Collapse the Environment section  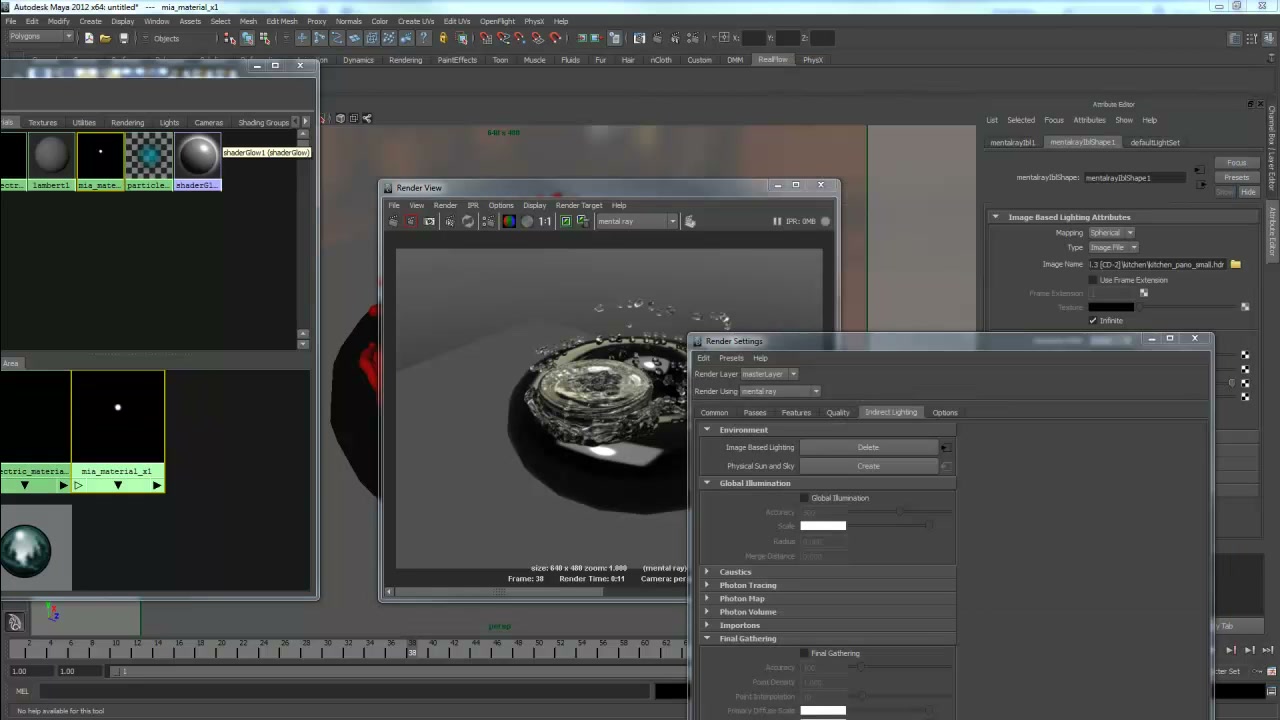[707, 430]
